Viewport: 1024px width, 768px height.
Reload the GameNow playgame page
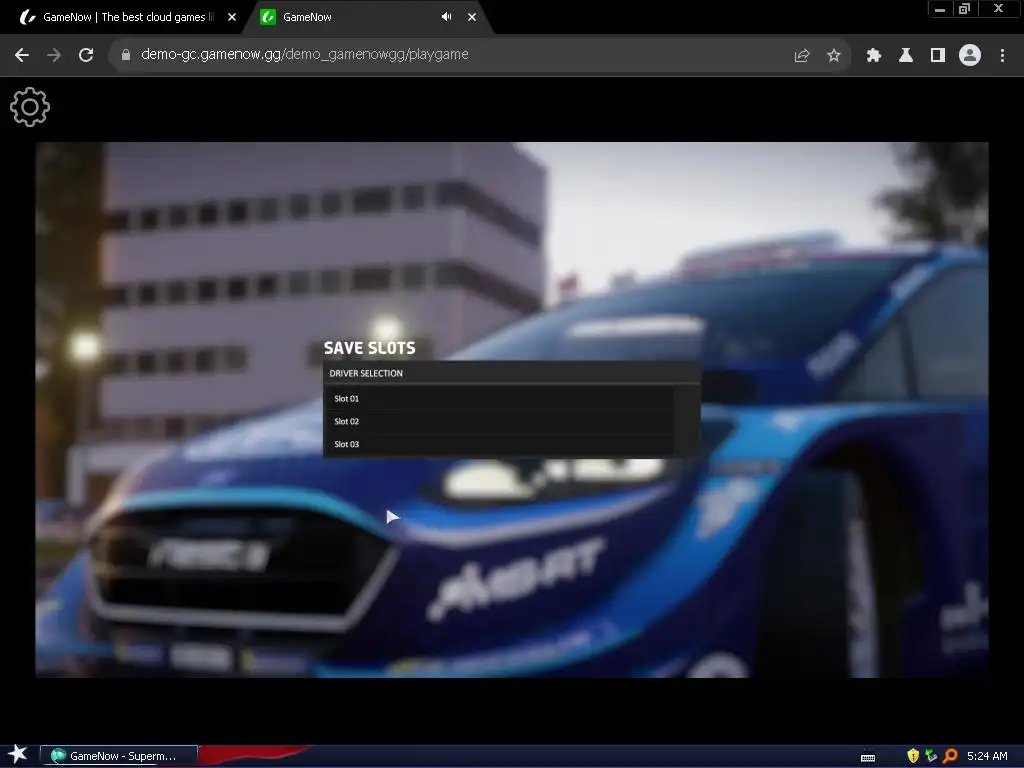(x=86, y=55)
